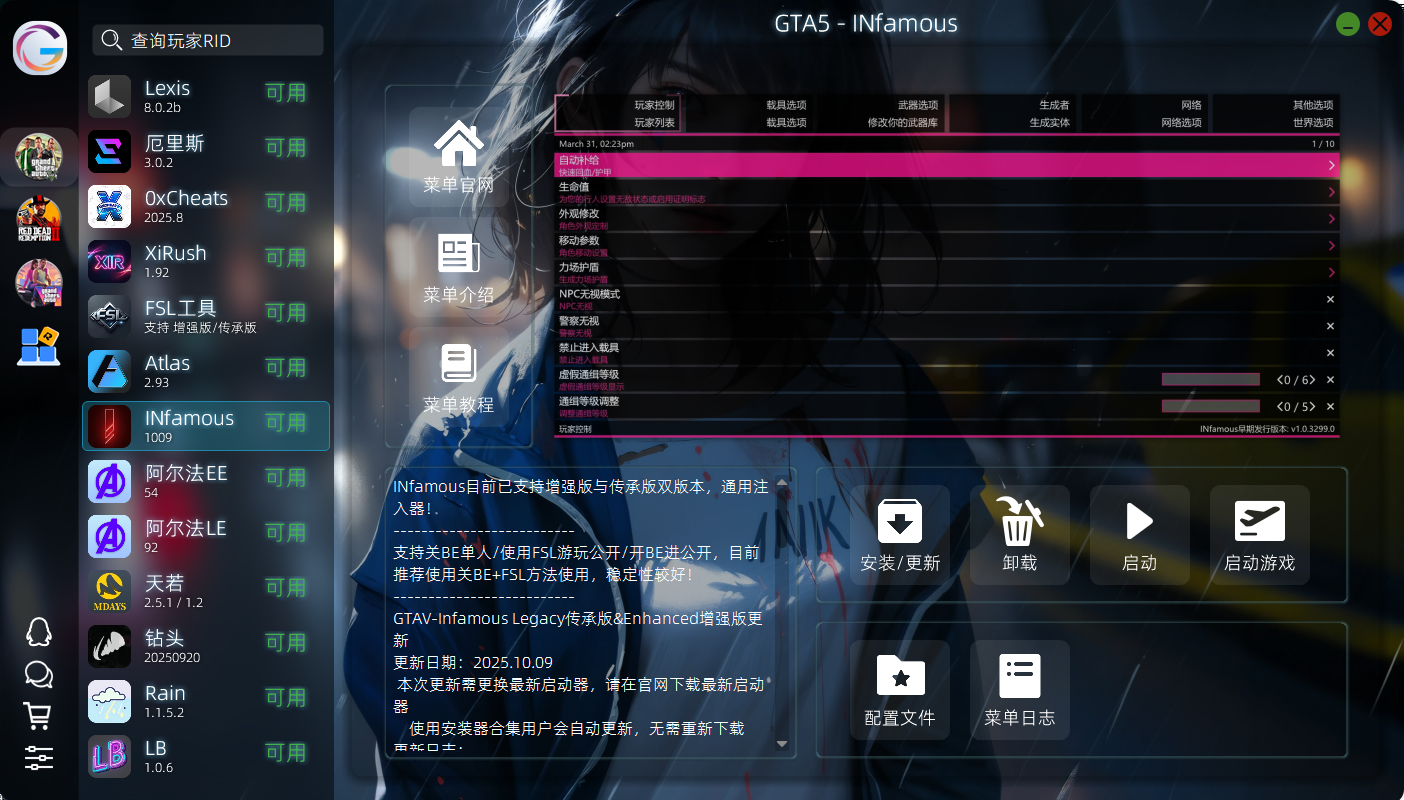The width and height of the screenshot is (1404, 800).
Task: Open the 配置文件 starred folder icon
Action: [x=899, y=677]
